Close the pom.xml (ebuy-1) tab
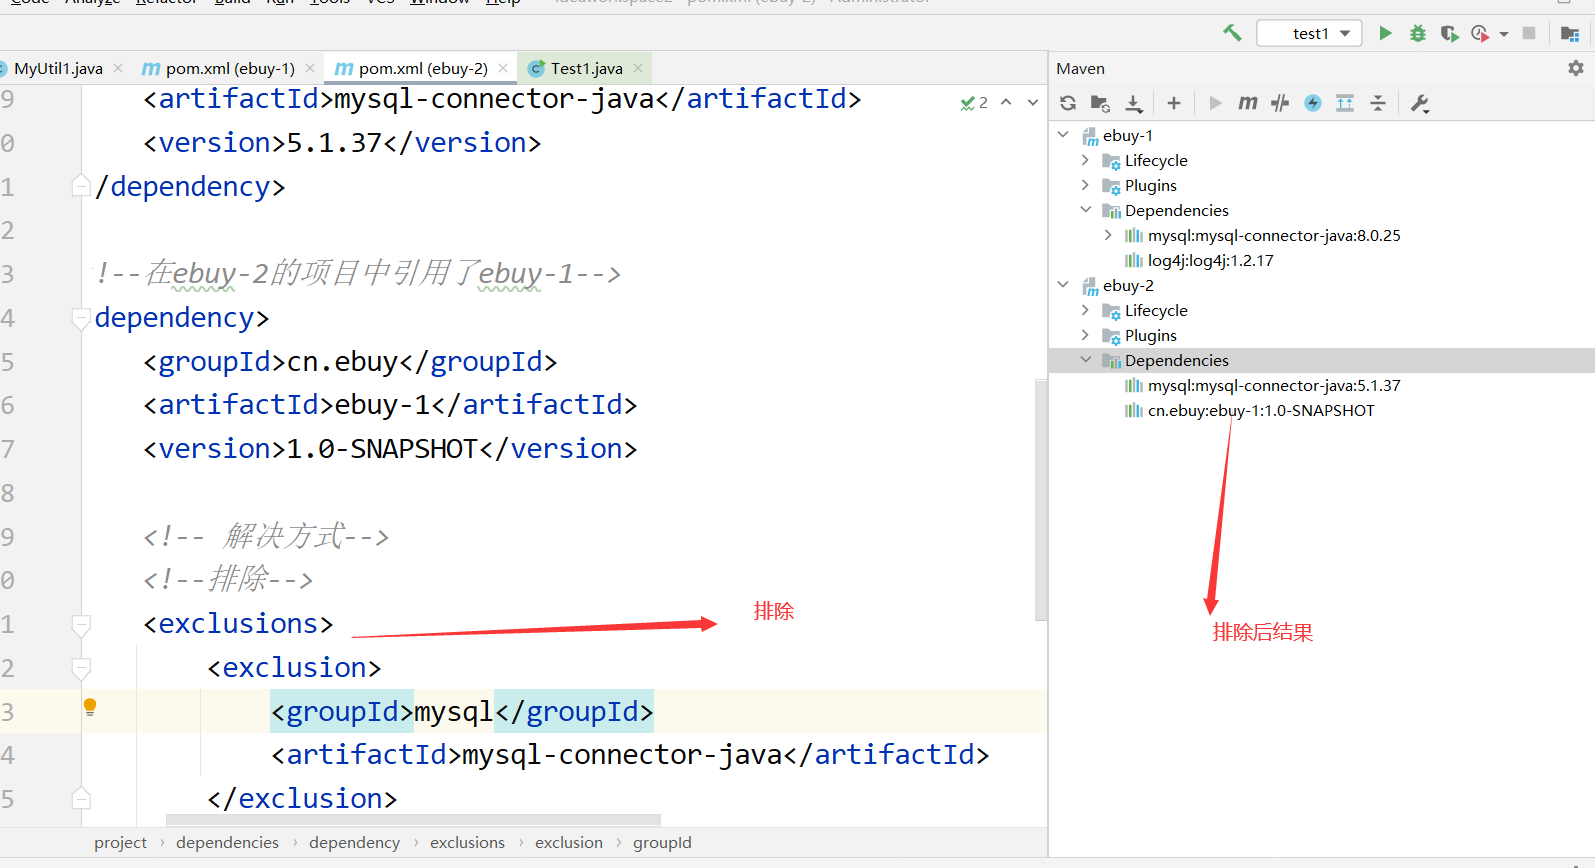Screen dimensions: 1595x868 310,68
